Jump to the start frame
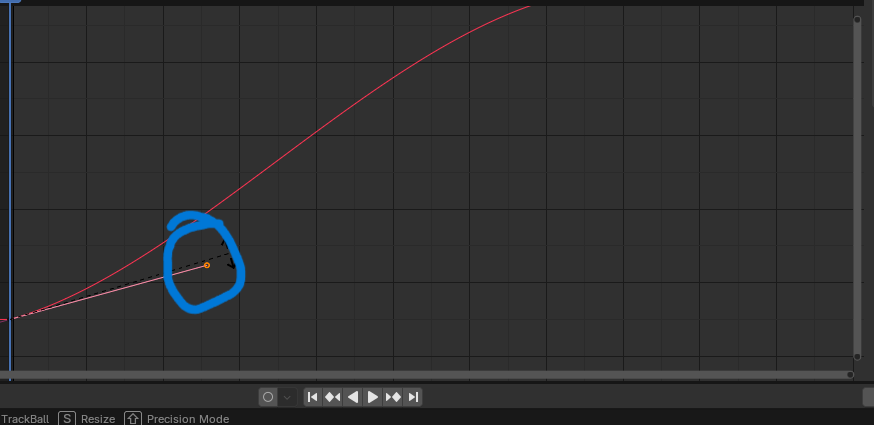 (x=313, y=397)
